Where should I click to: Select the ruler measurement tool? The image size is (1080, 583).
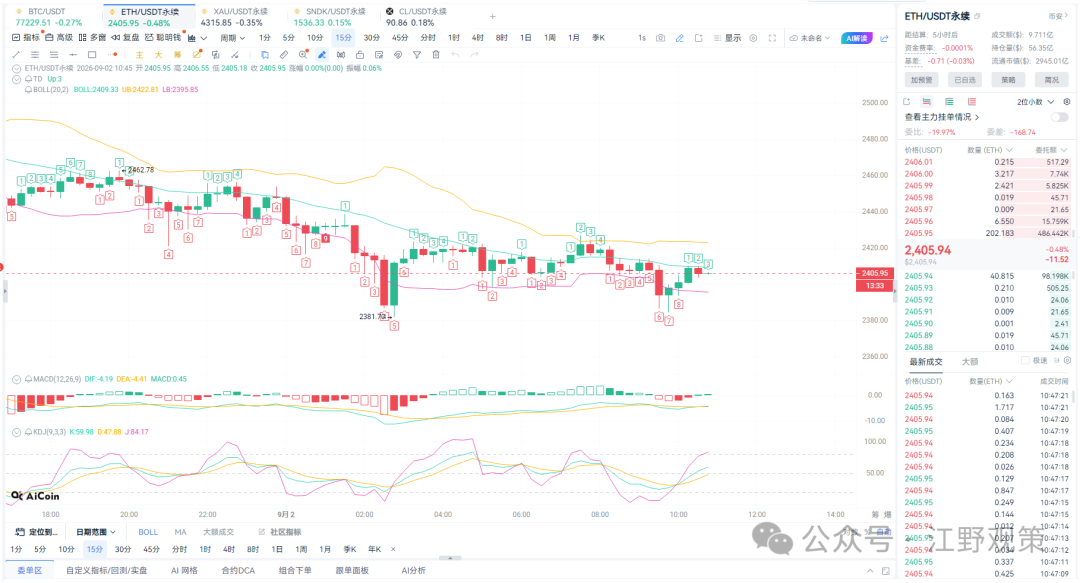point(284,54)
